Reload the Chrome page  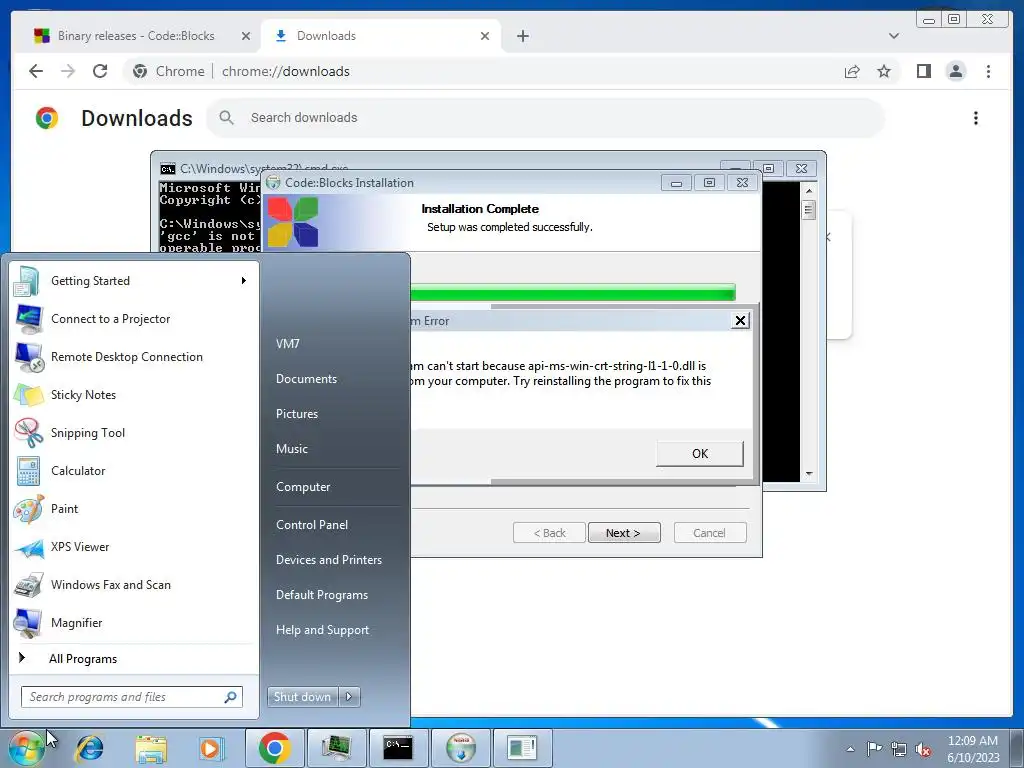click(x=100, y=71)
